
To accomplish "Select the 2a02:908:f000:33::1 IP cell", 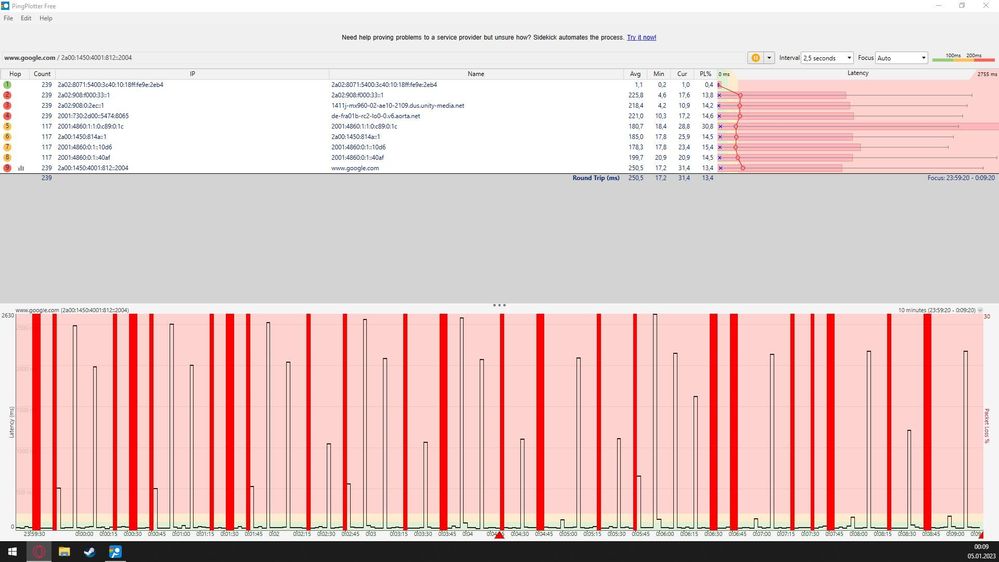I will (83, 95).
